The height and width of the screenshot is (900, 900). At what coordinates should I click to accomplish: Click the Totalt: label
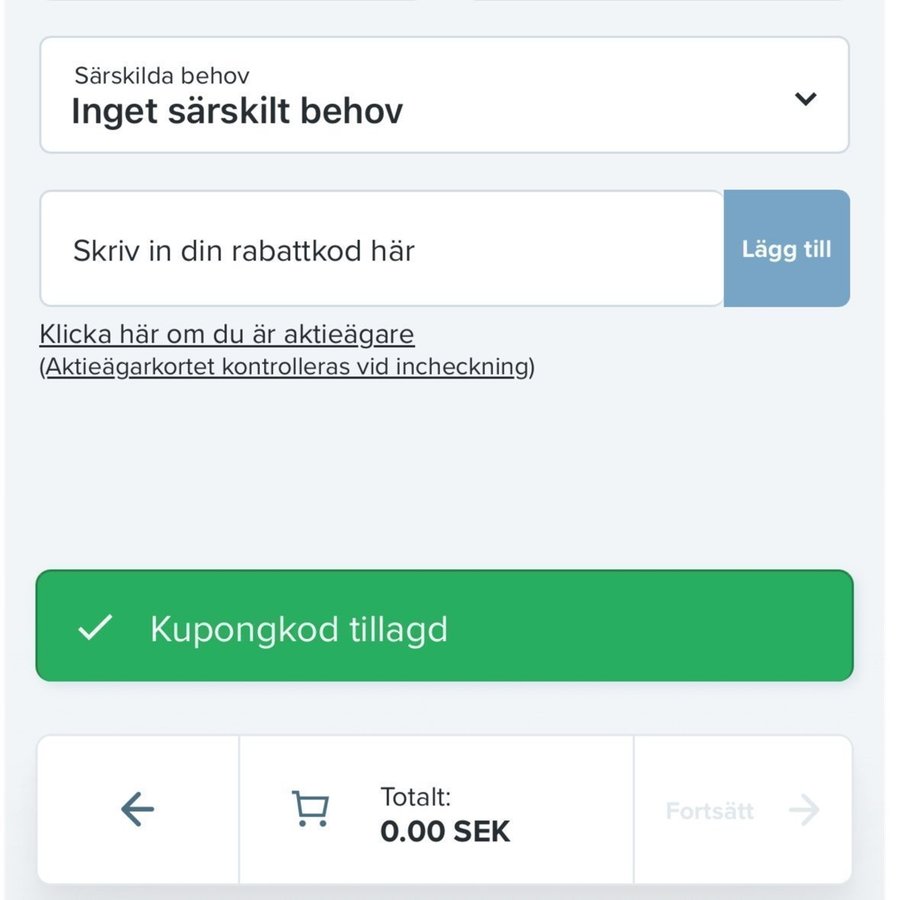(415, 797)
